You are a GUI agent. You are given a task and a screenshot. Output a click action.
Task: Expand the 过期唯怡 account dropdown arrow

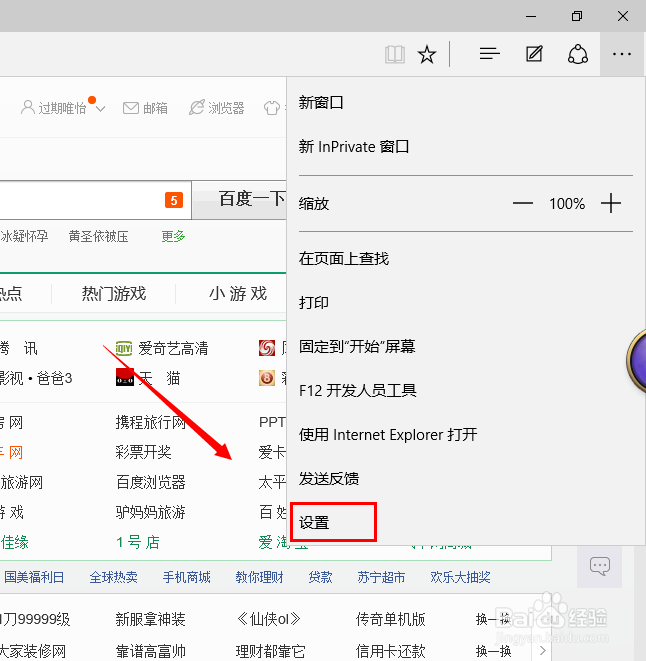(100, 109)
